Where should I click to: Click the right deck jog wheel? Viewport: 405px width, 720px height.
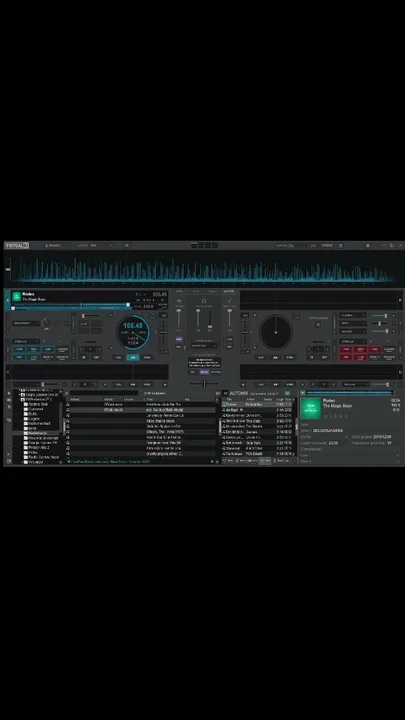coord(276,332)
